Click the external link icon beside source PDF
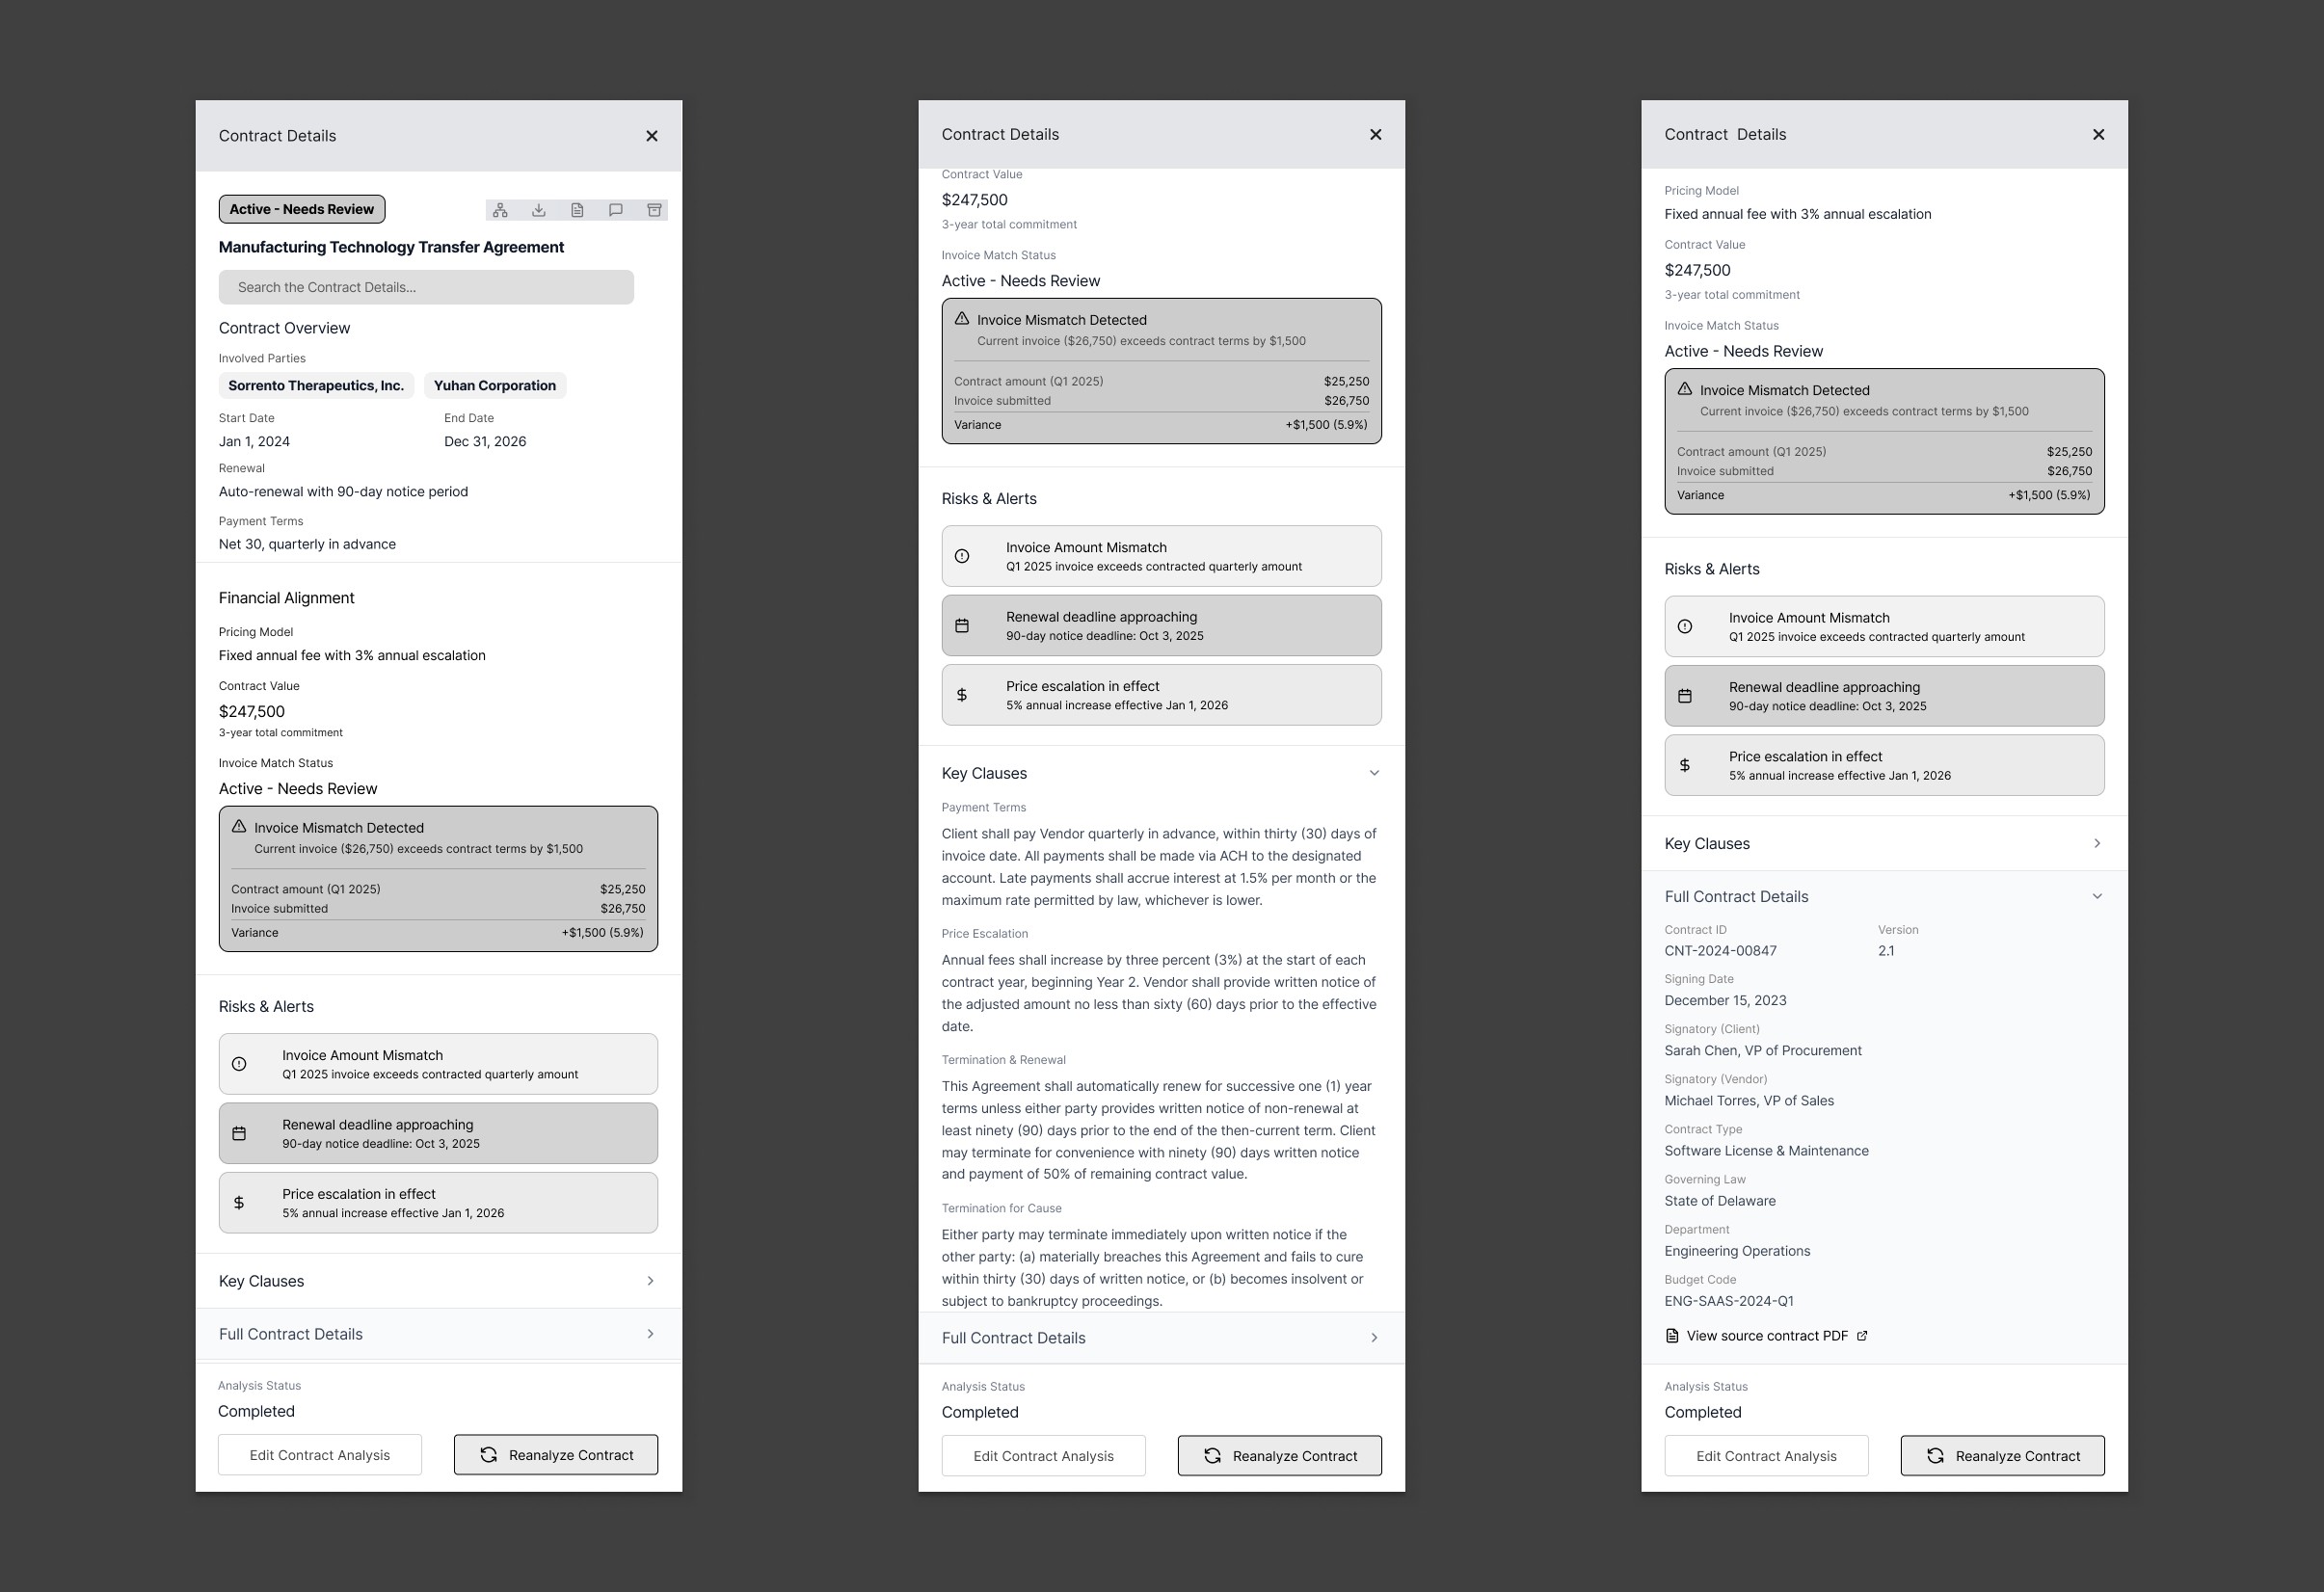The width and height of the screenshot is (2324, 1592). (x=1862, y=1336)
